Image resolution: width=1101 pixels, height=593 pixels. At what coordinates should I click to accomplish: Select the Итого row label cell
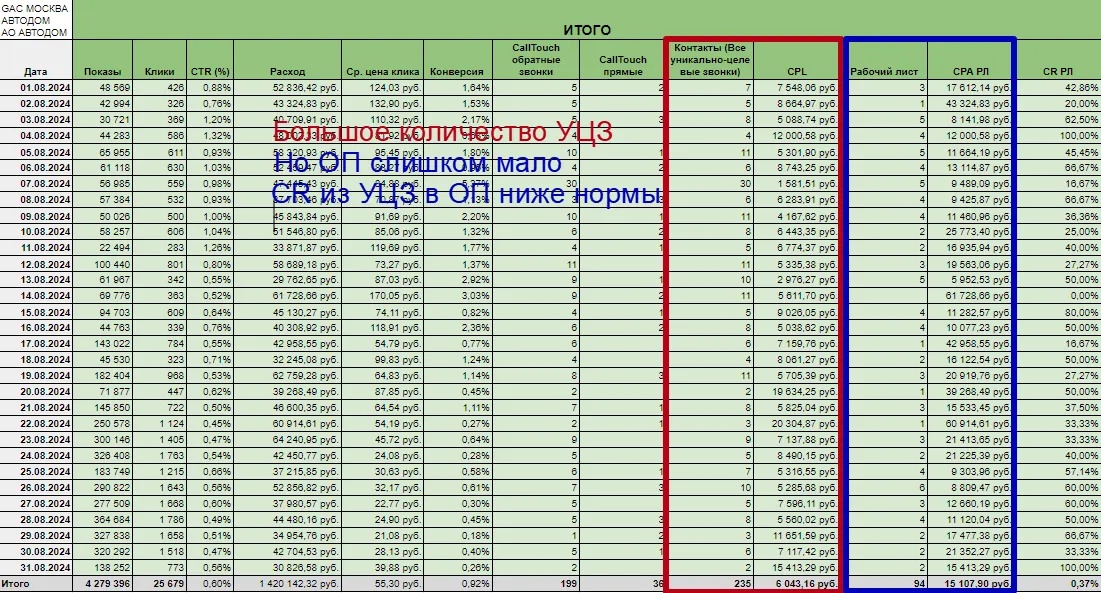[x=36, y=583]
